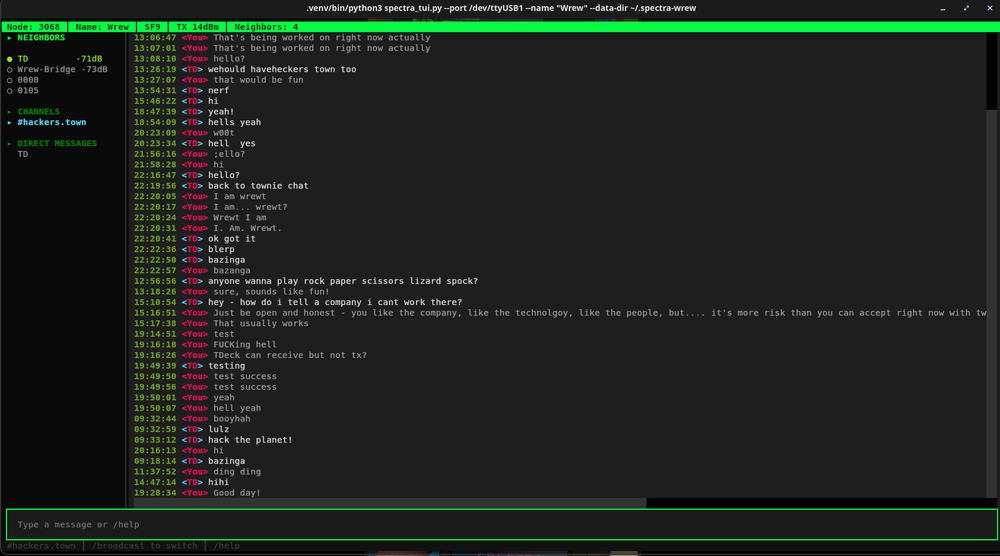Collapse the CHANNELS section arrow

[10, 112]
